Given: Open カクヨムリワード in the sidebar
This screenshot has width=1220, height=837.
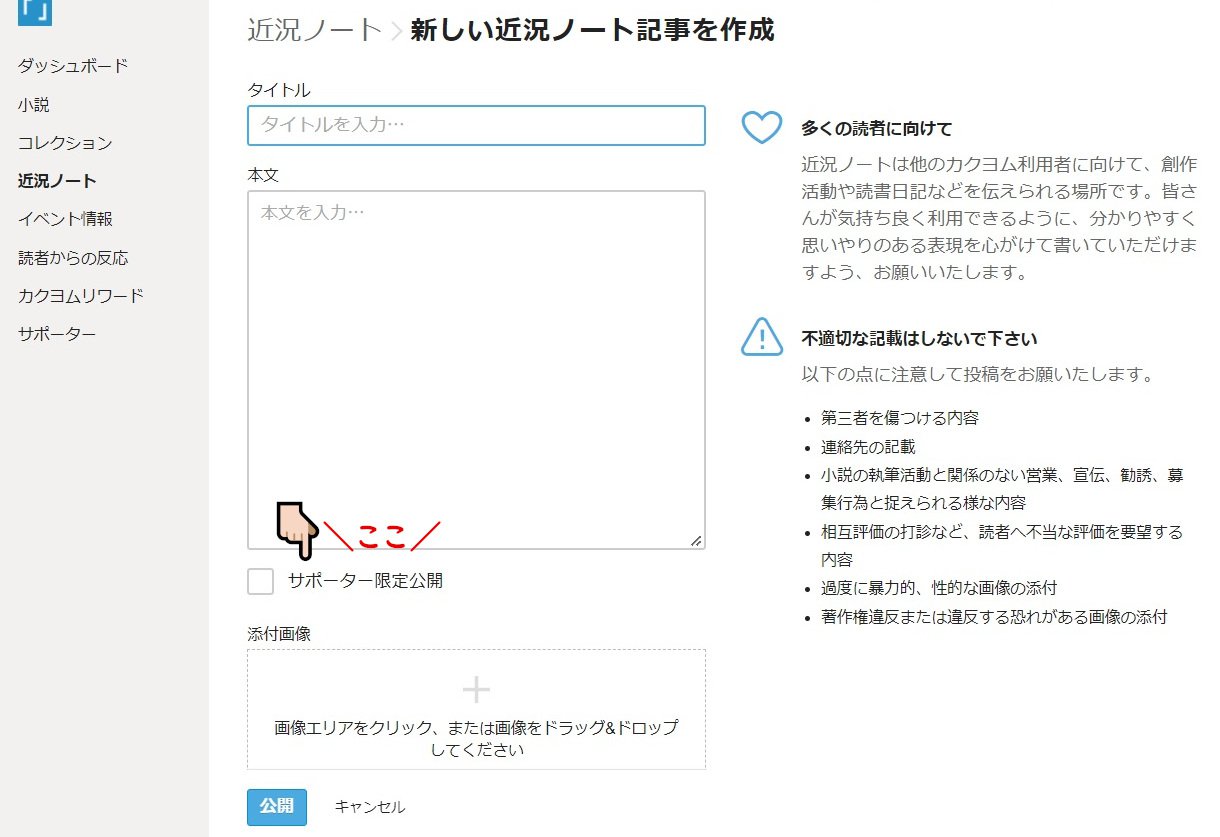Looking at the screenshot, I should click(81, 296).
